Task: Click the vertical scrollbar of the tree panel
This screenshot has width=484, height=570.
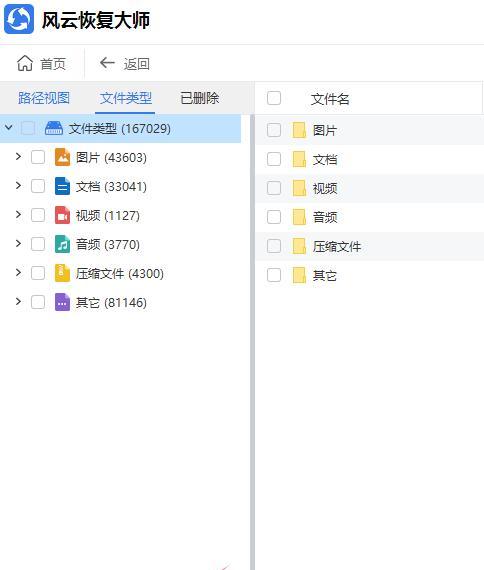Action: point(252,342)
